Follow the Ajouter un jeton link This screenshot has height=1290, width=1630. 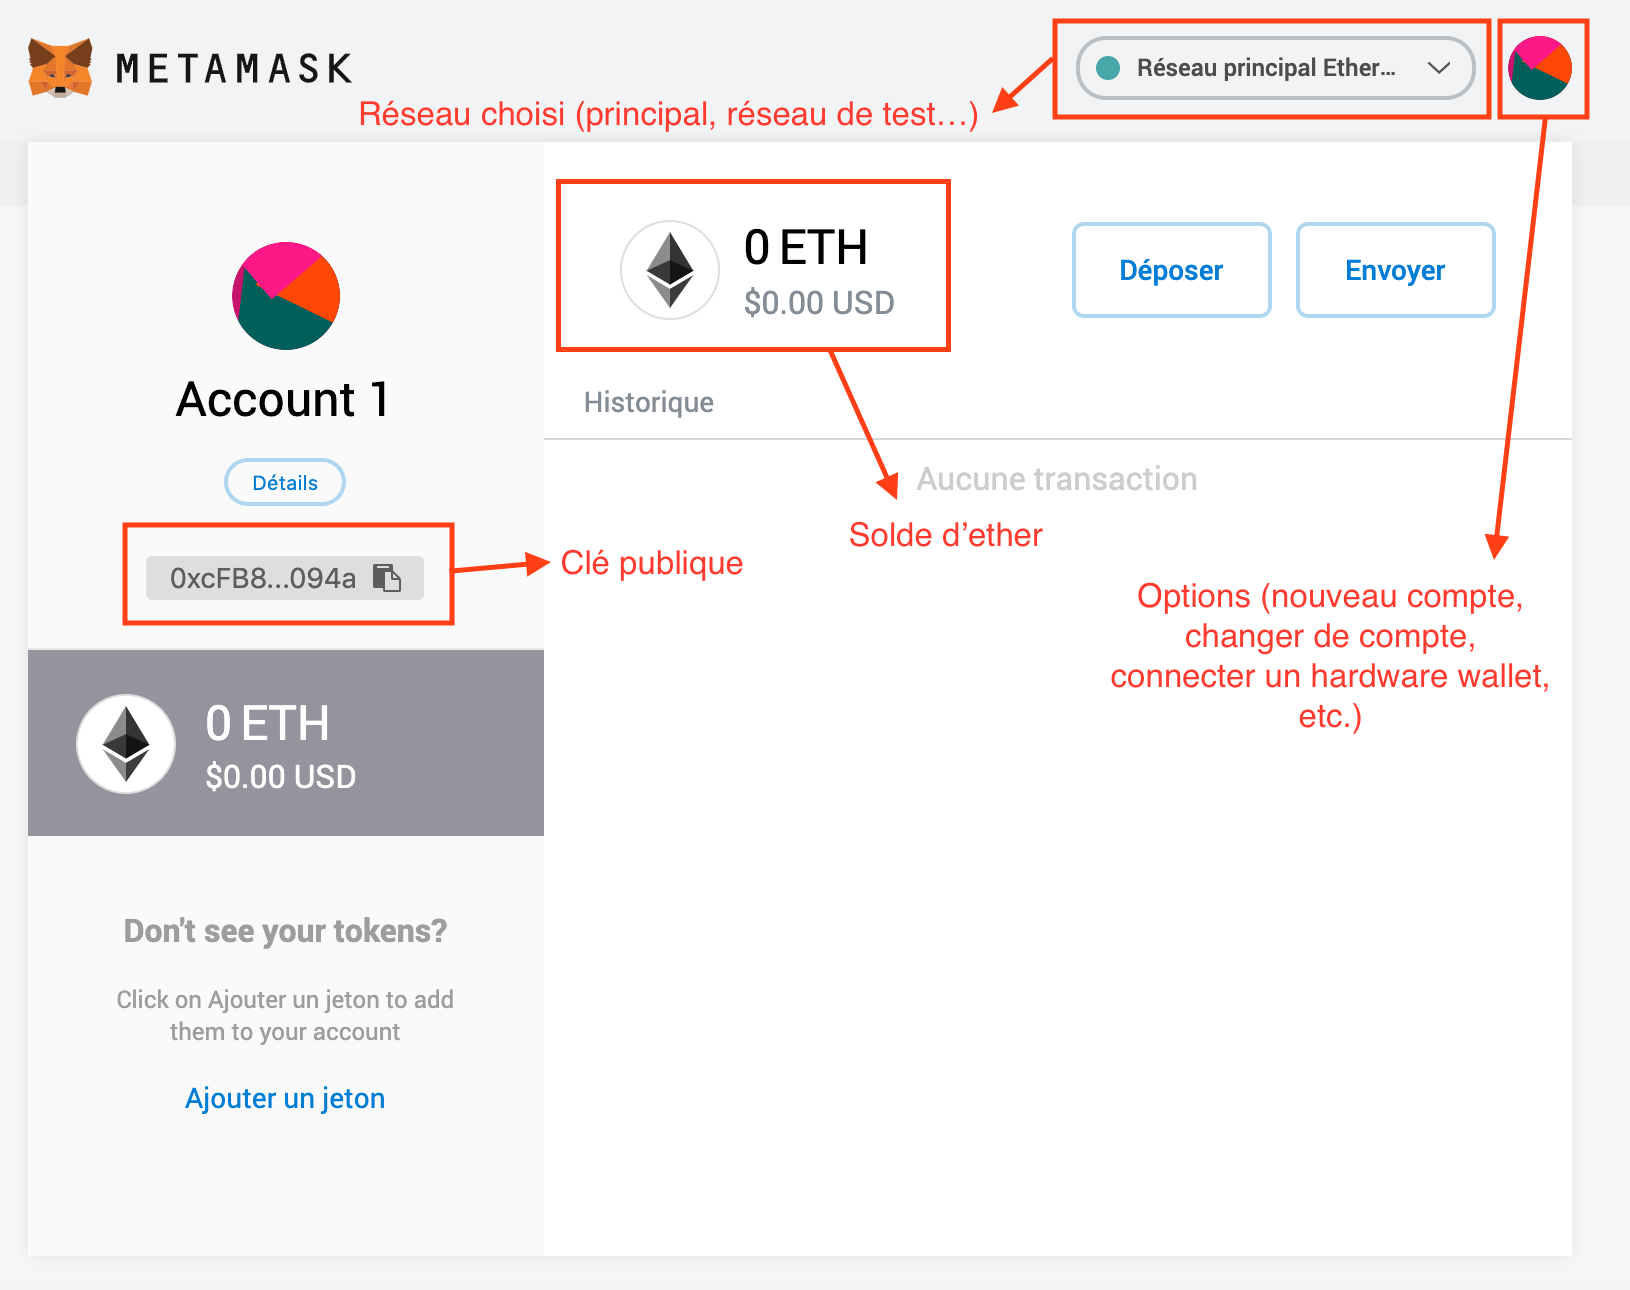click(285, 1098)
